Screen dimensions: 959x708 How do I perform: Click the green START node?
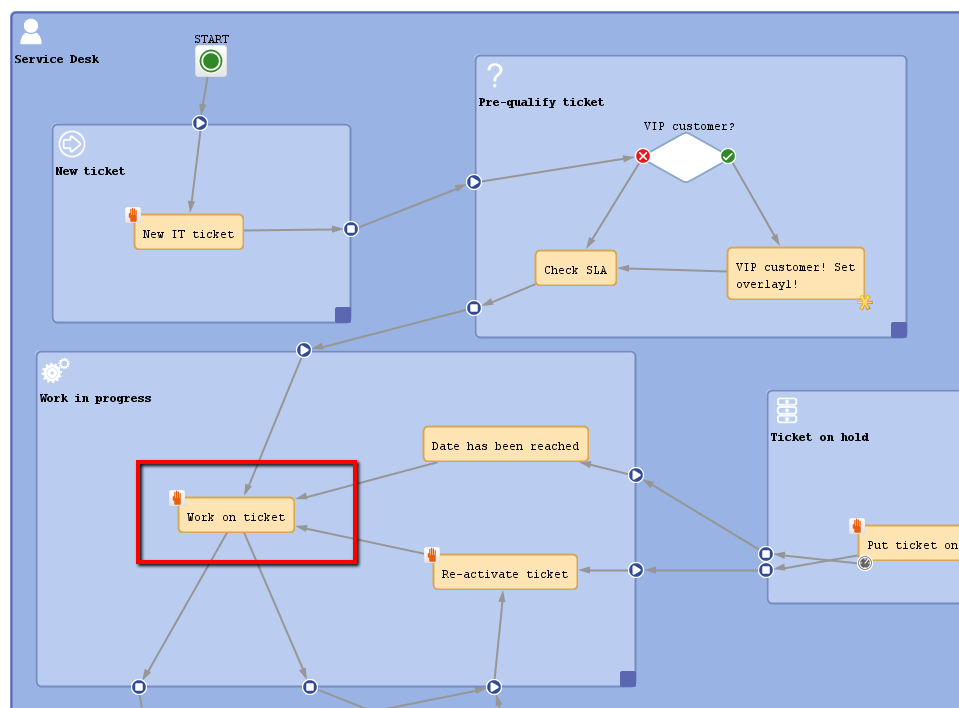[211, 61]
